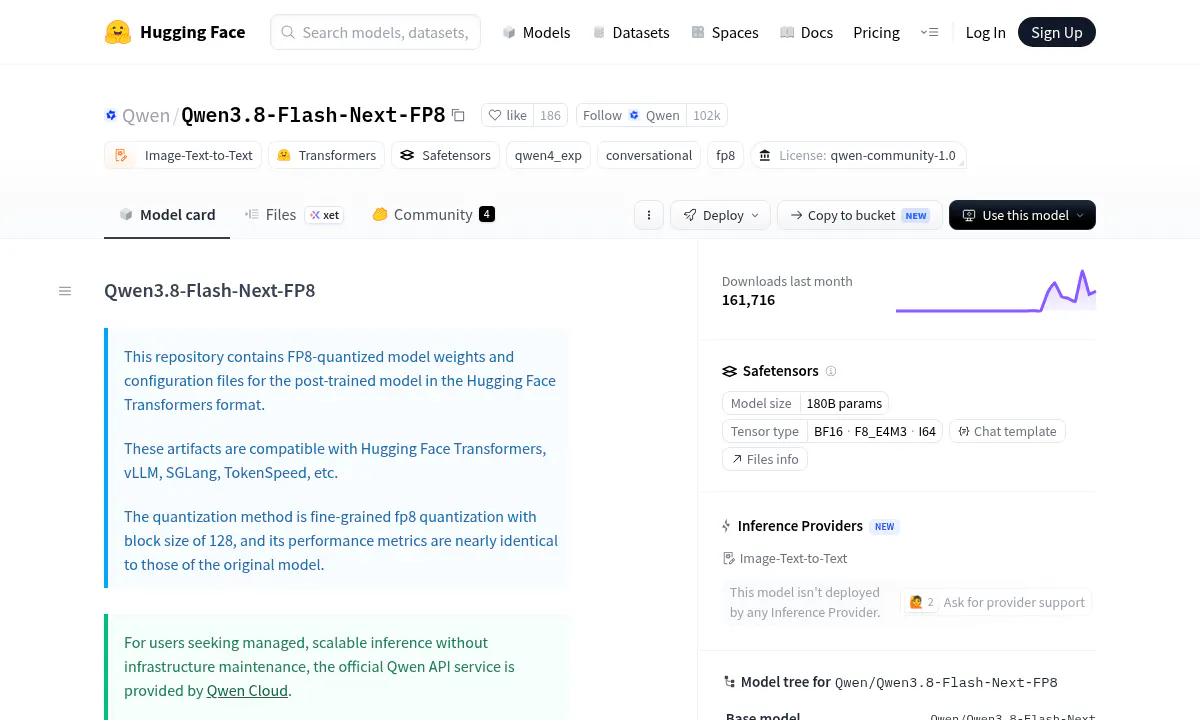Open the 186 likes count
The height and width of the screenshot is (720, 1200).
[x=550, y=115]
